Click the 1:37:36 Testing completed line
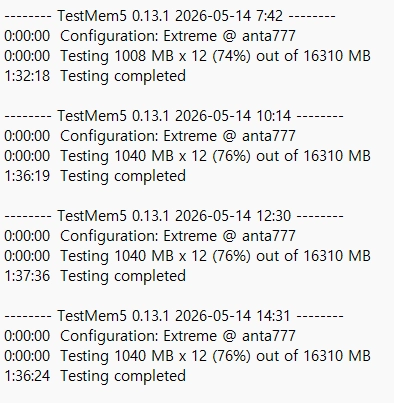394x403 pixels. click(95, 276)
